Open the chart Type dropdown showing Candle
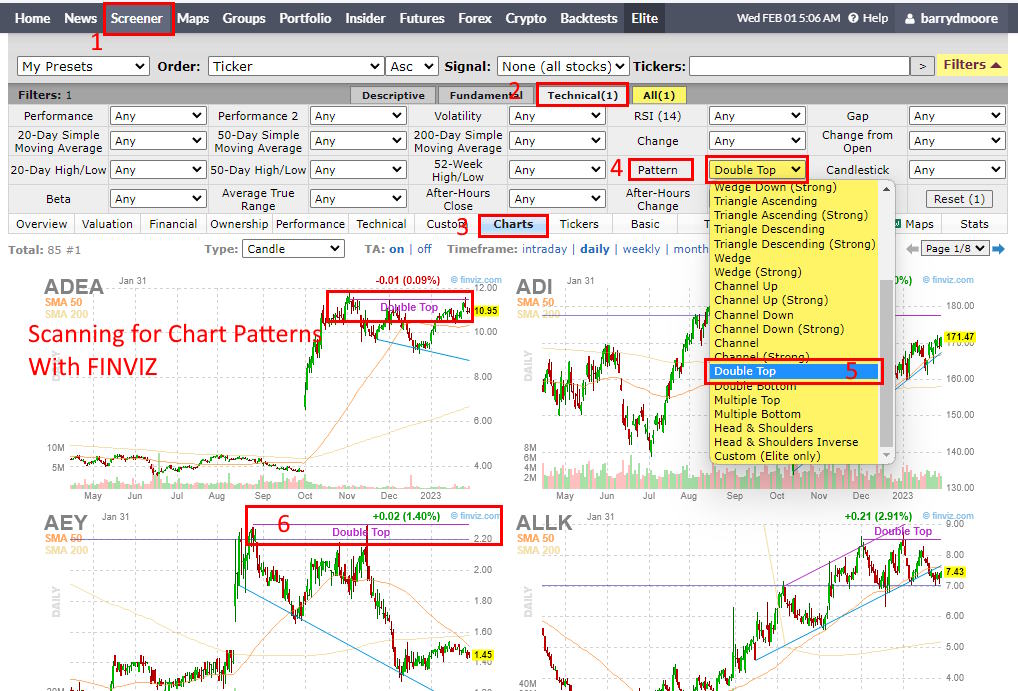Image resolution: width=1018 pixels, height=691 pixels. 293,248
